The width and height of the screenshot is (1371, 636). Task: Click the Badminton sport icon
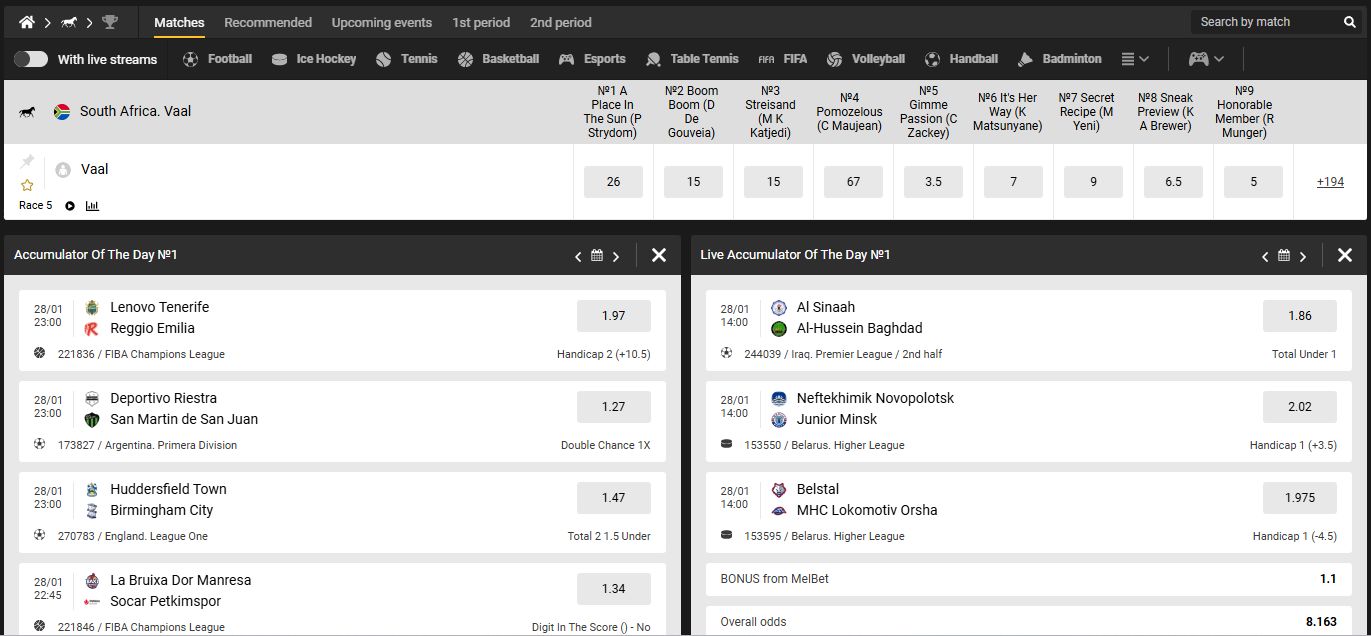coord(1024,58)
